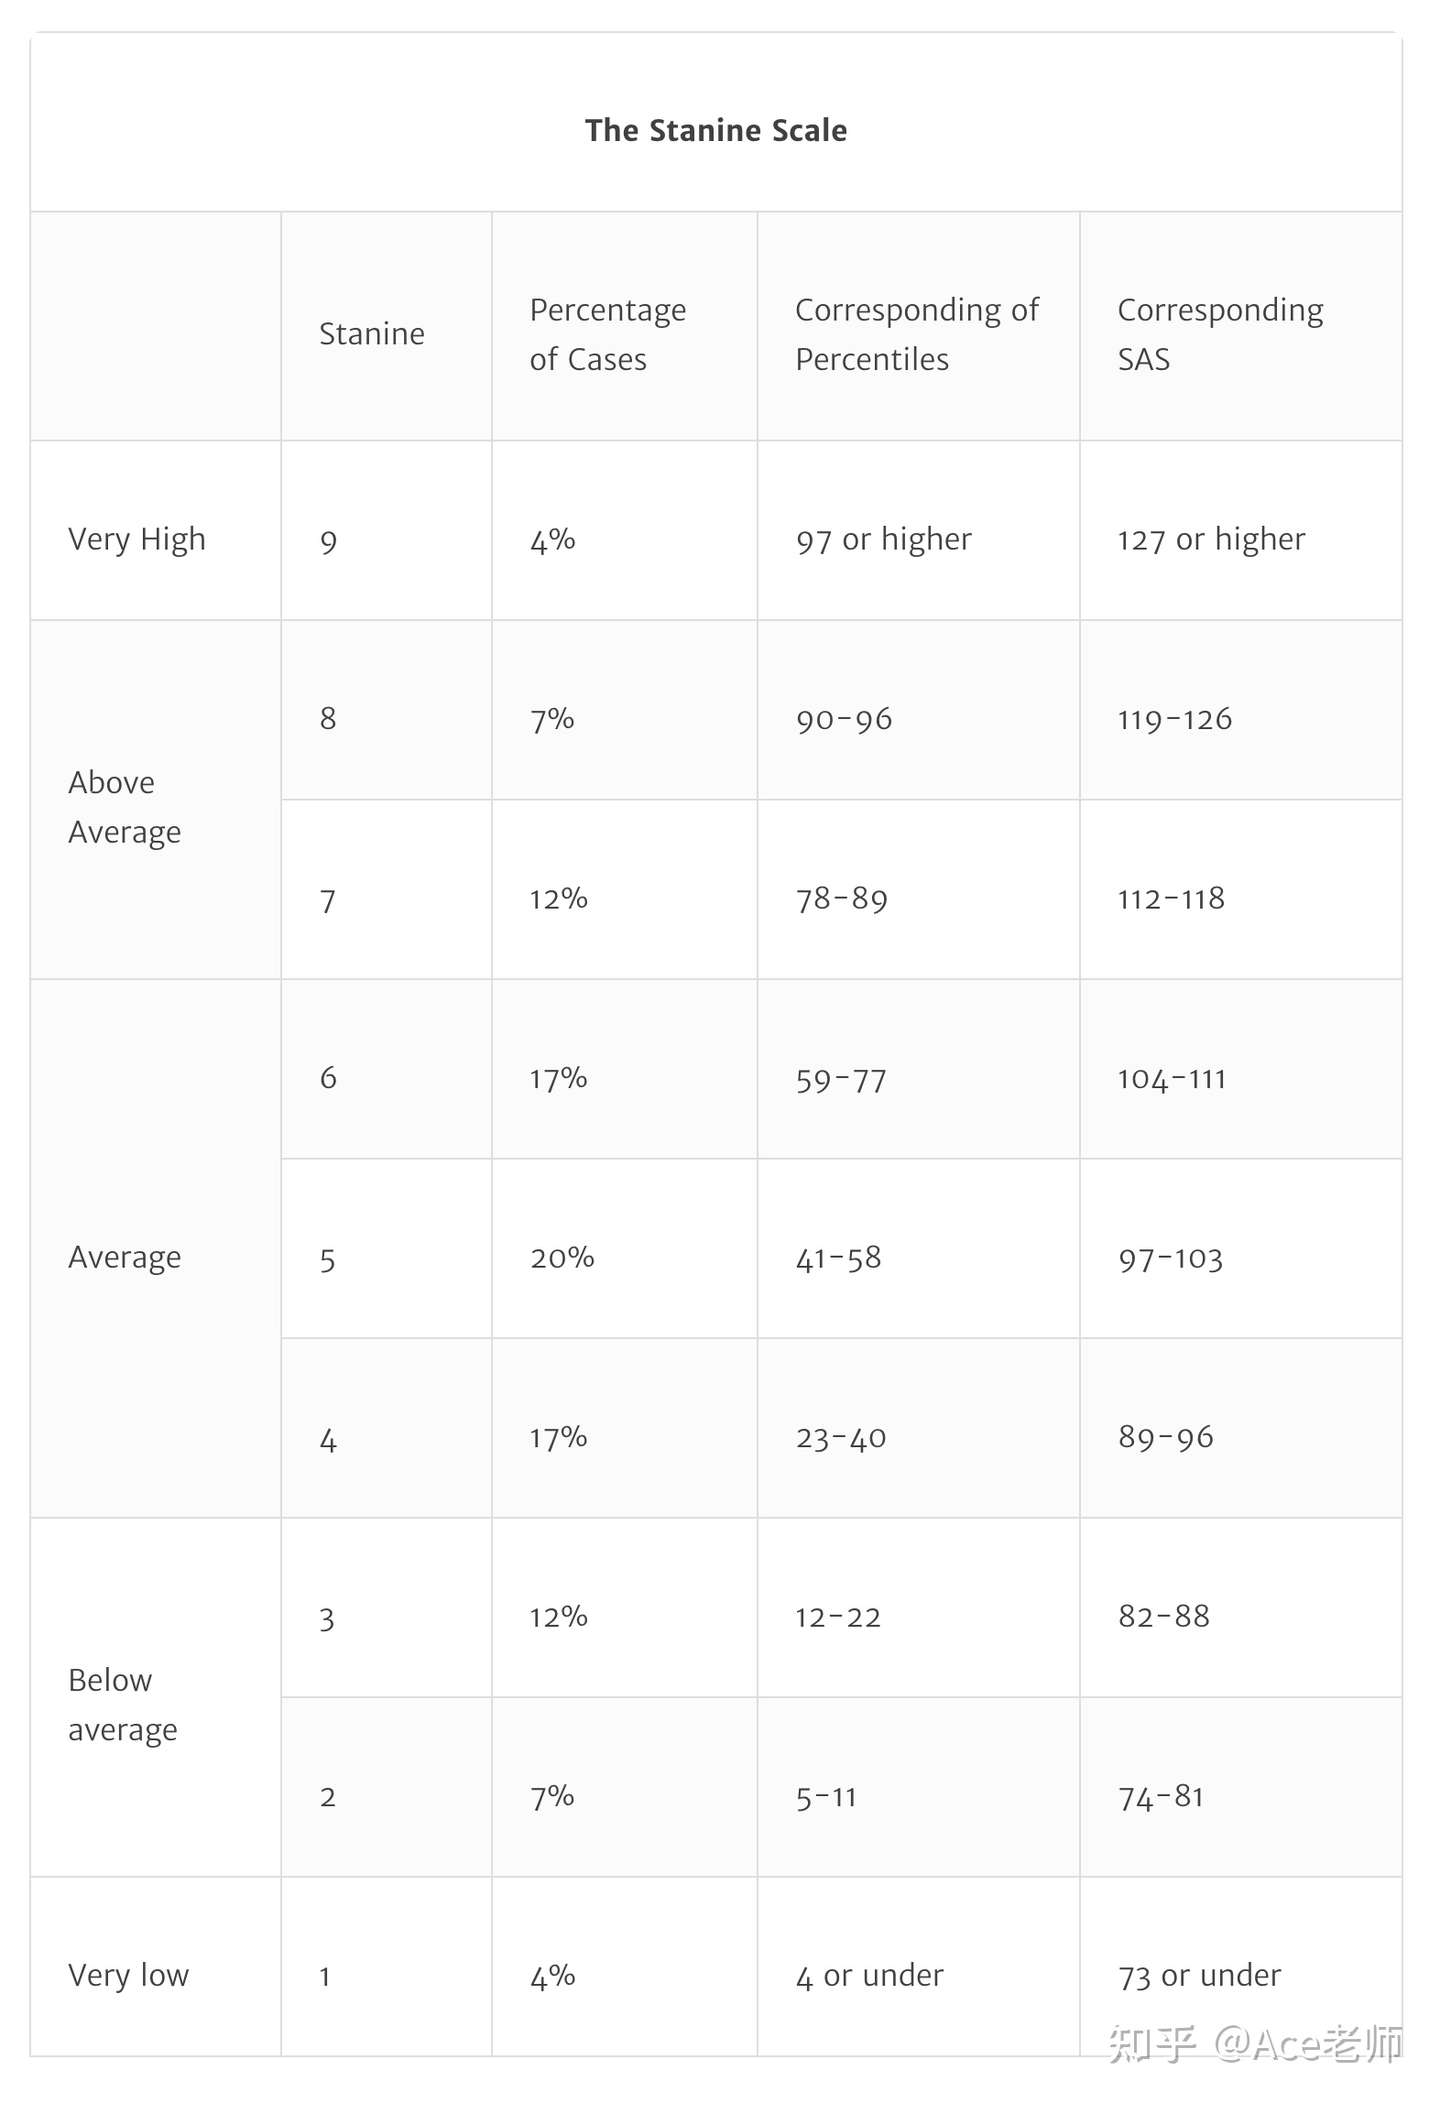Screen dimensions: 1440x2103
Task: Select the Very low row label
Action: click(128, 1975)
